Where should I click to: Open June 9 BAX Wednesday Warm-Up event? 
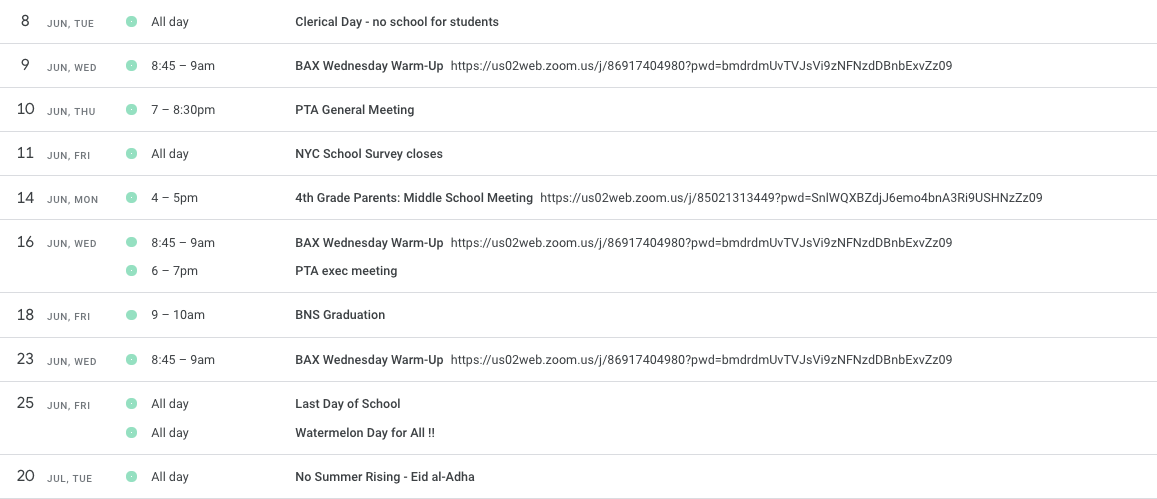[369, 66]
